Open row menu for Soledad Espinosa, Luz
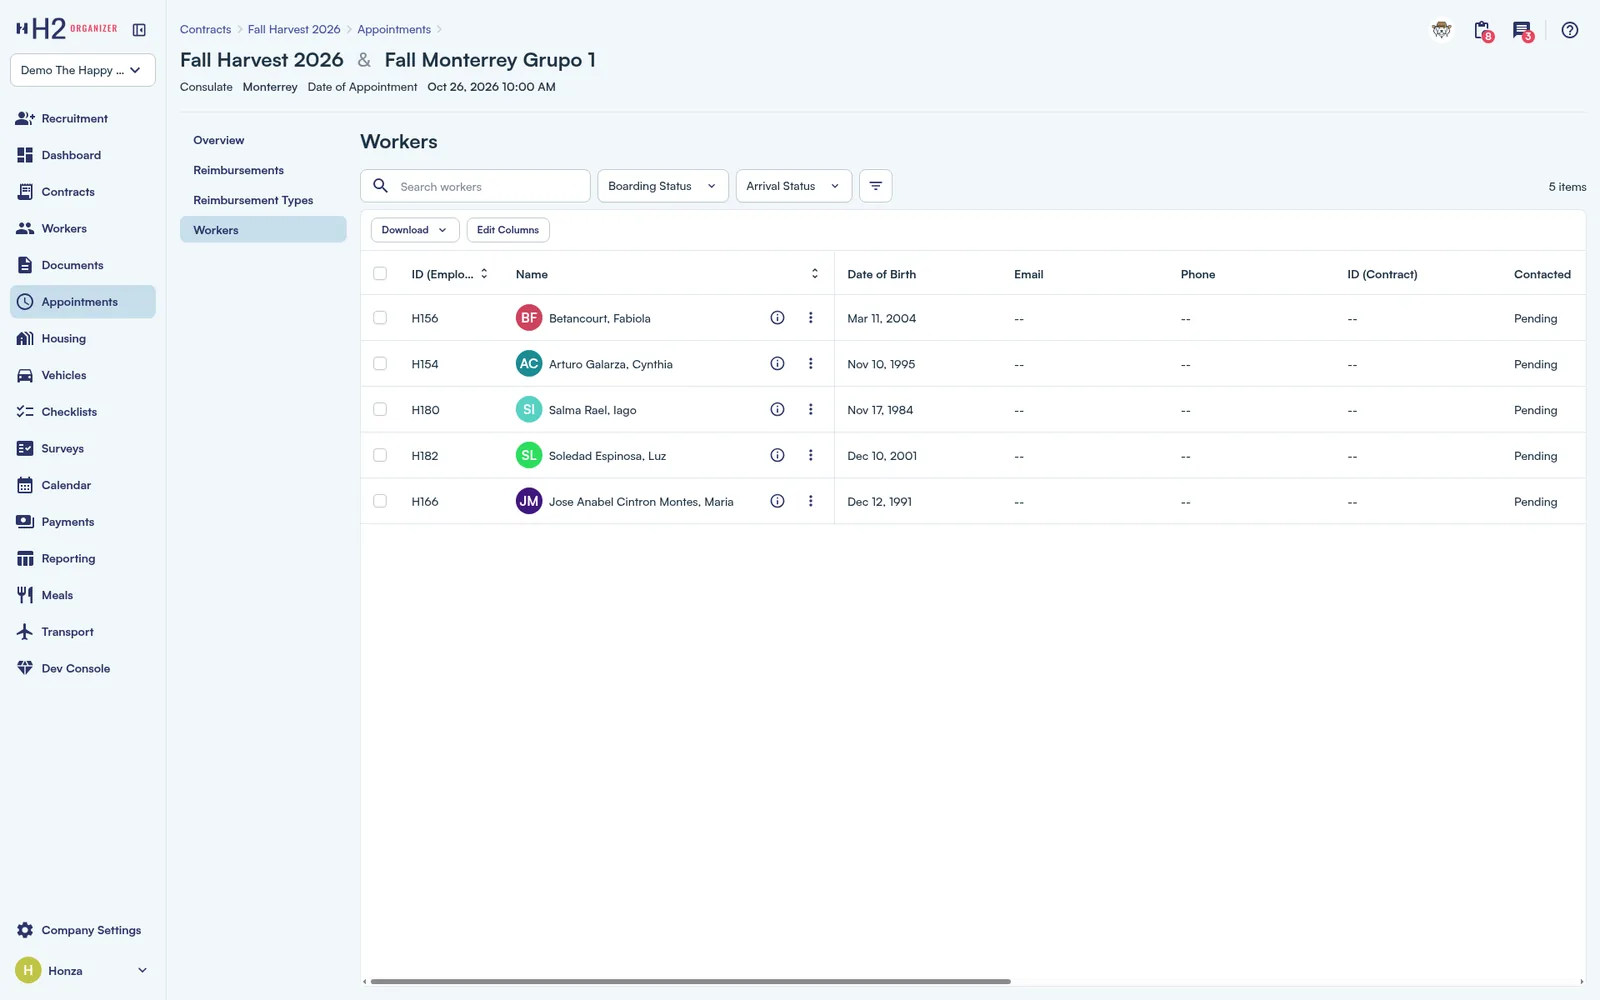Screen dimensions: 1600x1000 point(810,455)
